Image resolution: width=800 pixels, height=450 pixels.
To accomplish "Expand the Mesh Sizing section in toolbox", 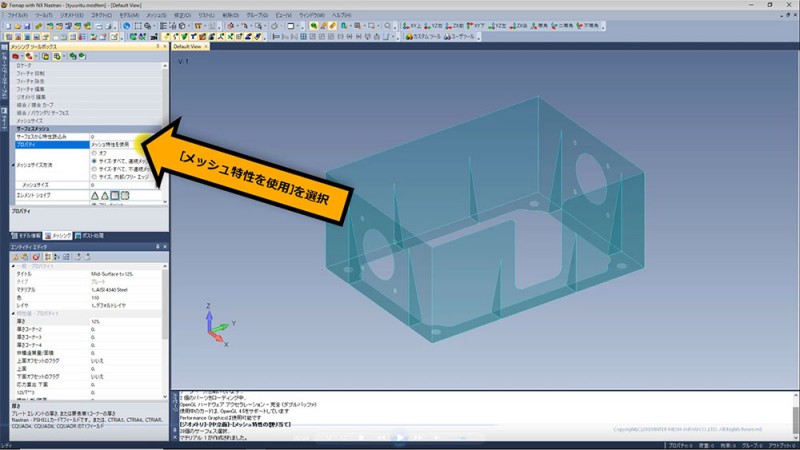I will (29, 121).
